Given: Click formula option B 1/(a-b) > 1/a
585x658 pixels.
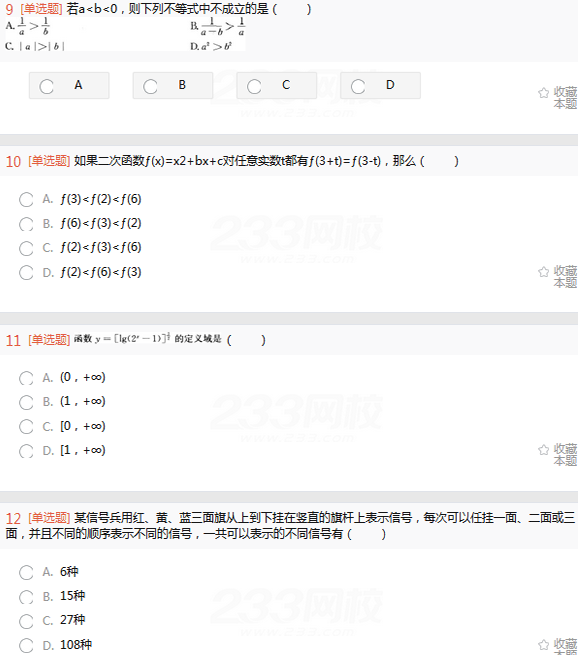Looking at the screenshot, I should 218,26.
